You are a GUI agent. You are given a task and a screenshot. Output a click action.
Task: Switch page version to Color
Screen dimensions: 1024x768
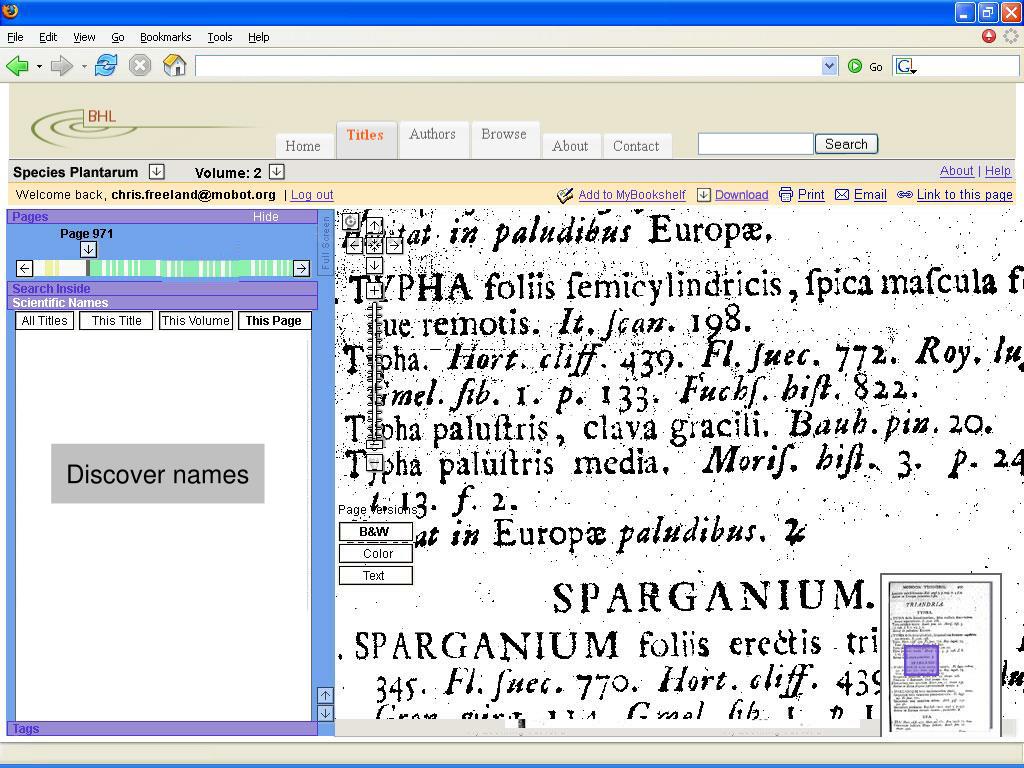click(x=376, y=554)
